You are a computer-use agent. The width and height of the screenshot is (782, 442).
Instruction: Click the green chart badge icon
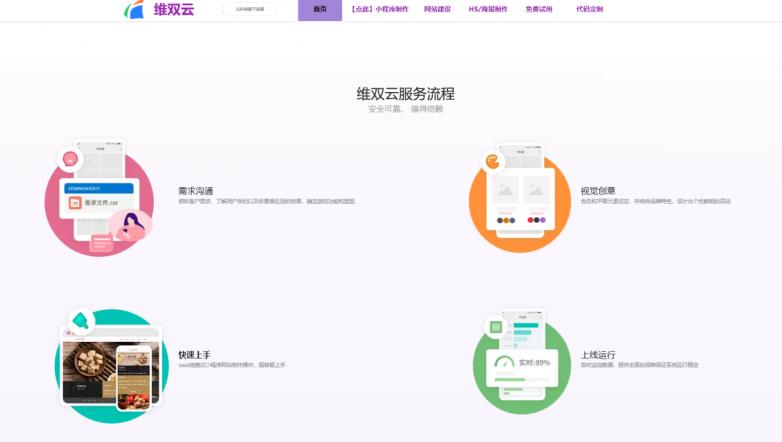pos(496,327)
